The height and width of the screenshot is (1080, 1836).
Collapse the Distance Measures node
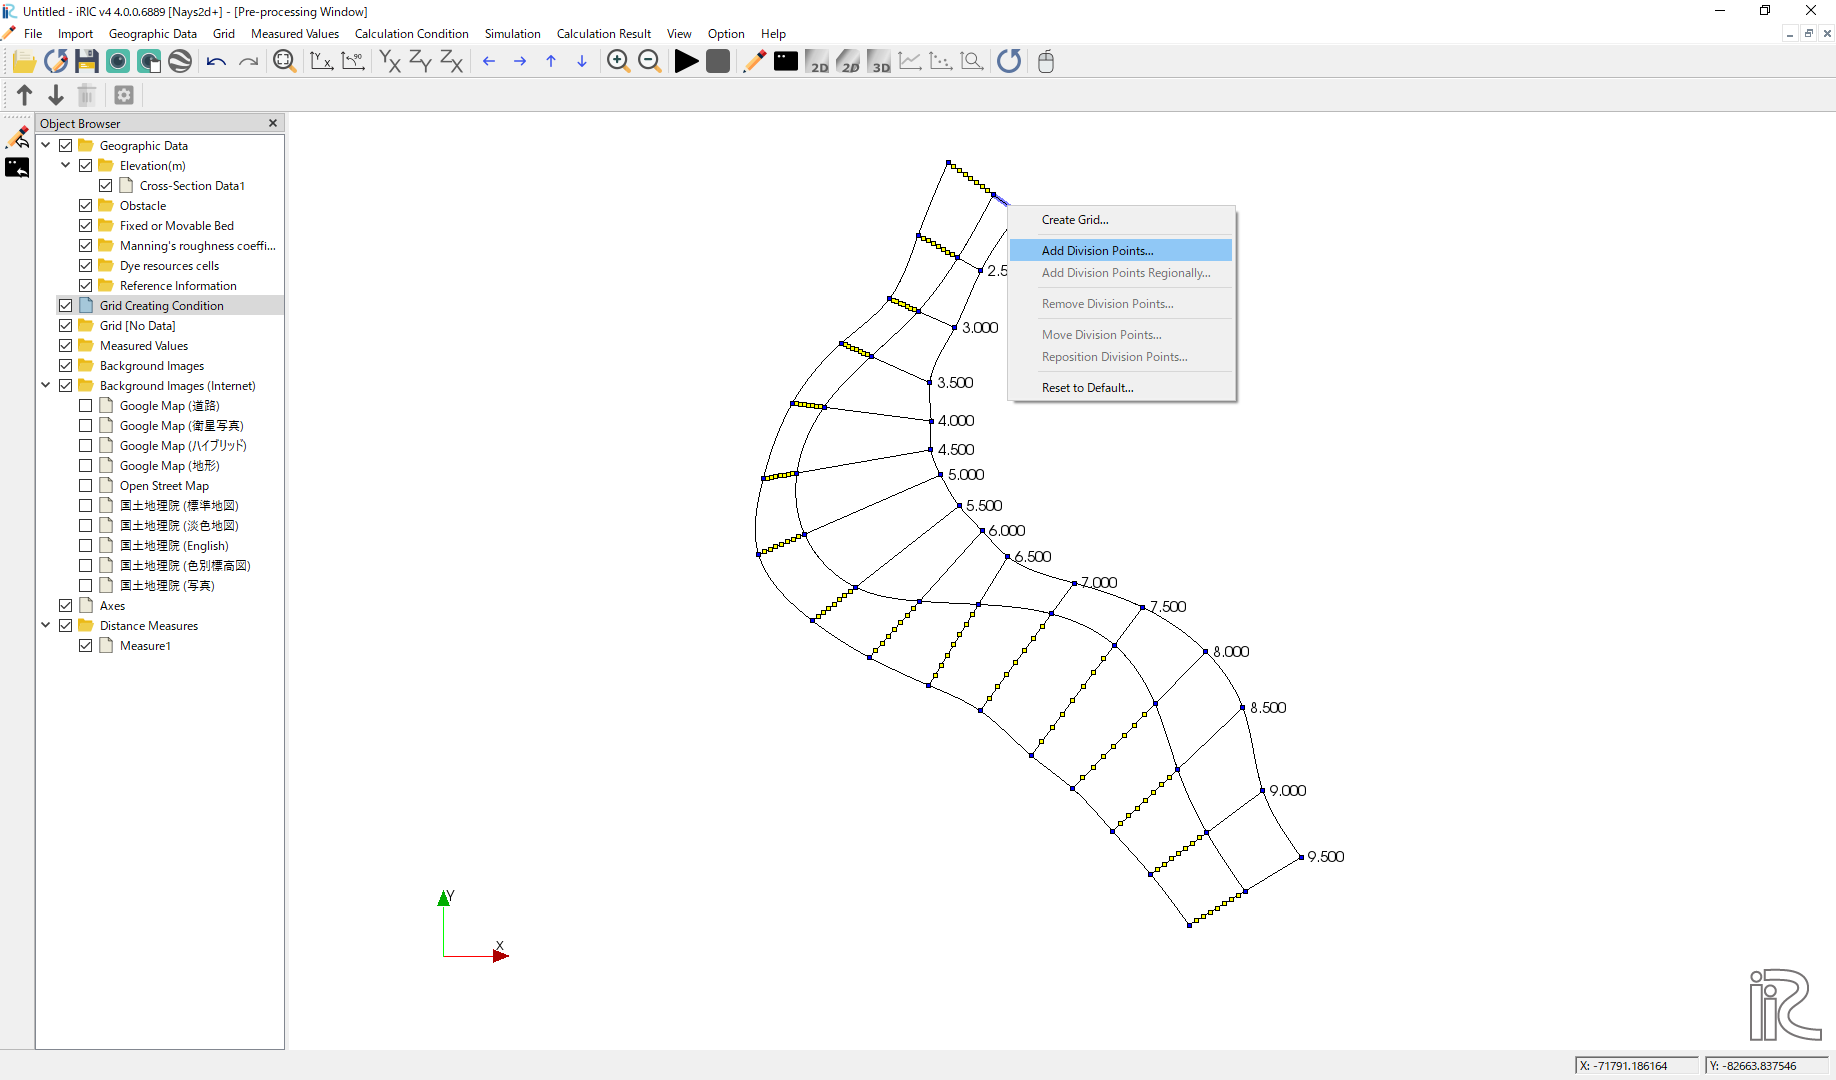click(x=46, y=626)
